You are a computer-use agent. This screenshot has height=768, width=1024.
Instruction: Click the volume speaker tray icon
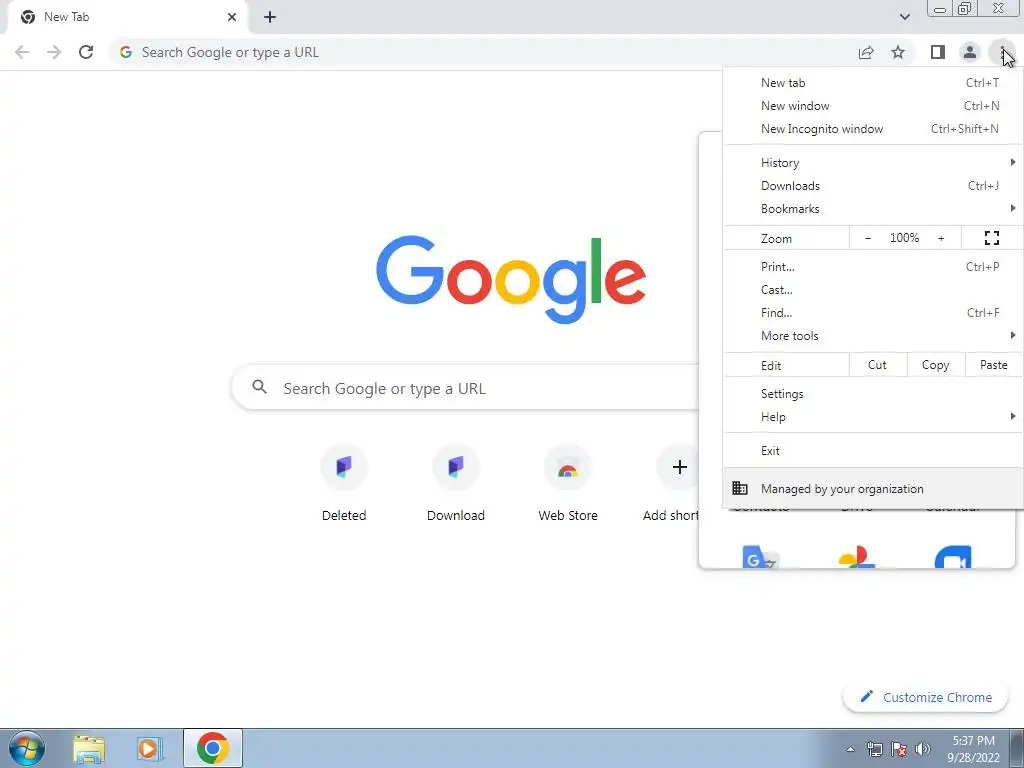coord(923,749)
